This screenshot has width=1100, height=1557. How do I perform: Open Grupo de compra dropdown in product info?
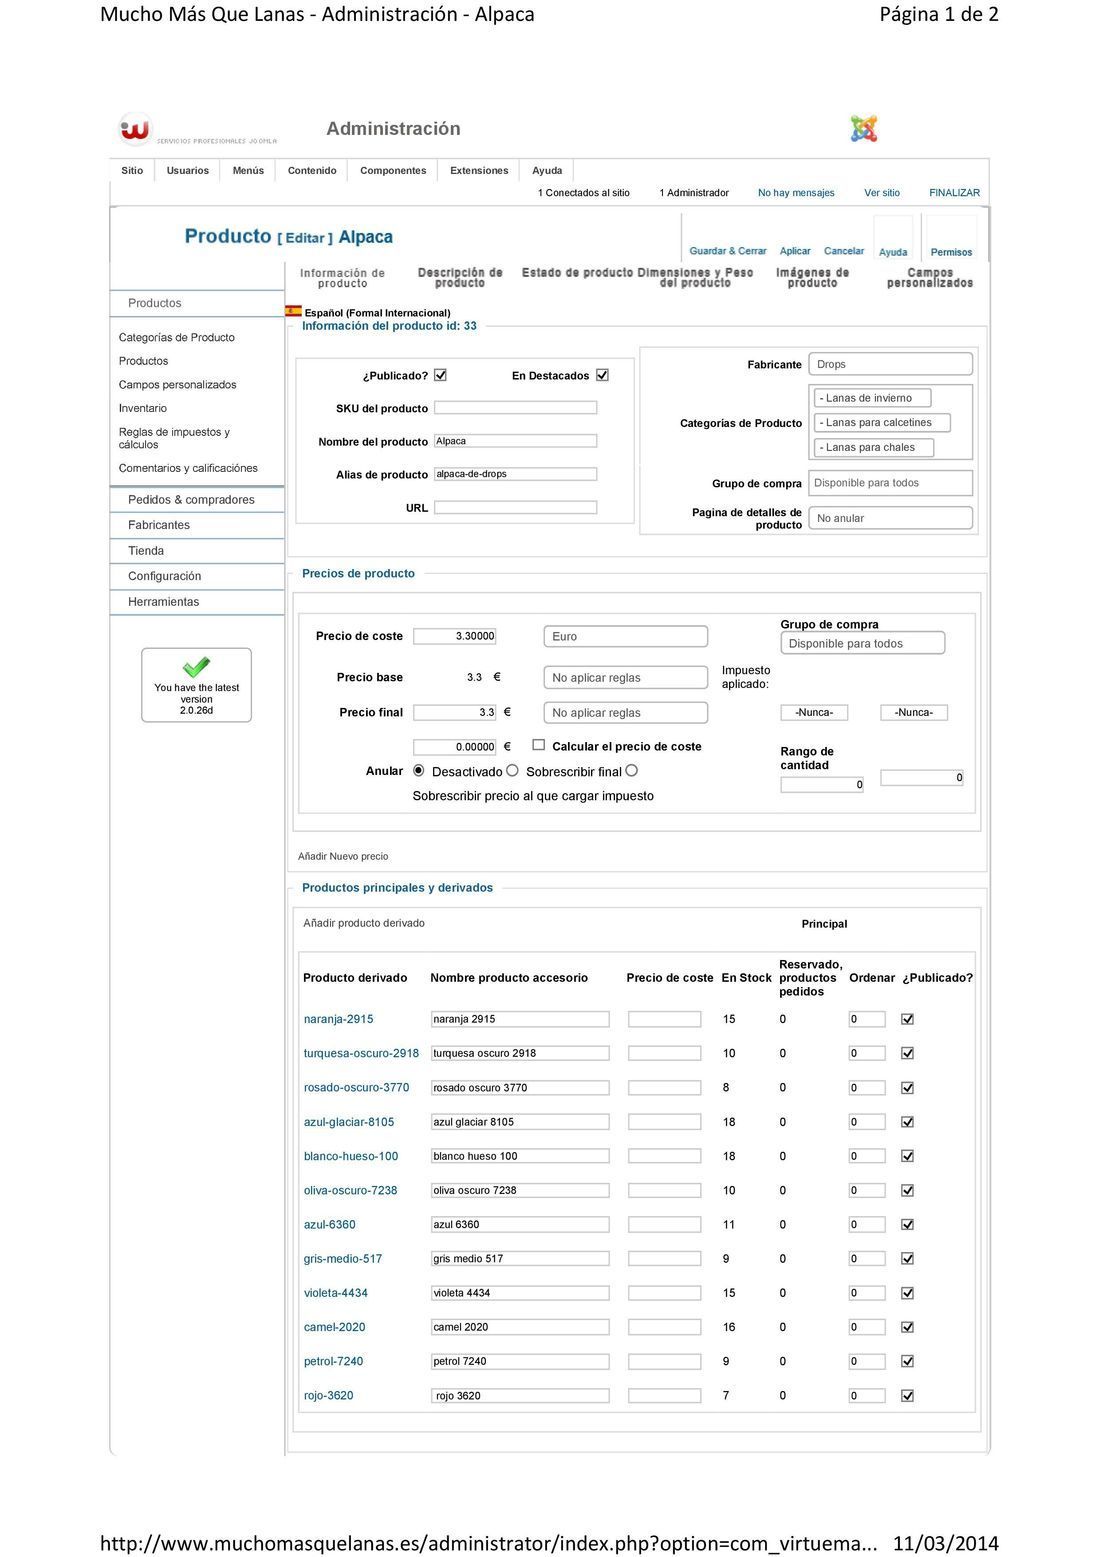(x=890, y=483)
